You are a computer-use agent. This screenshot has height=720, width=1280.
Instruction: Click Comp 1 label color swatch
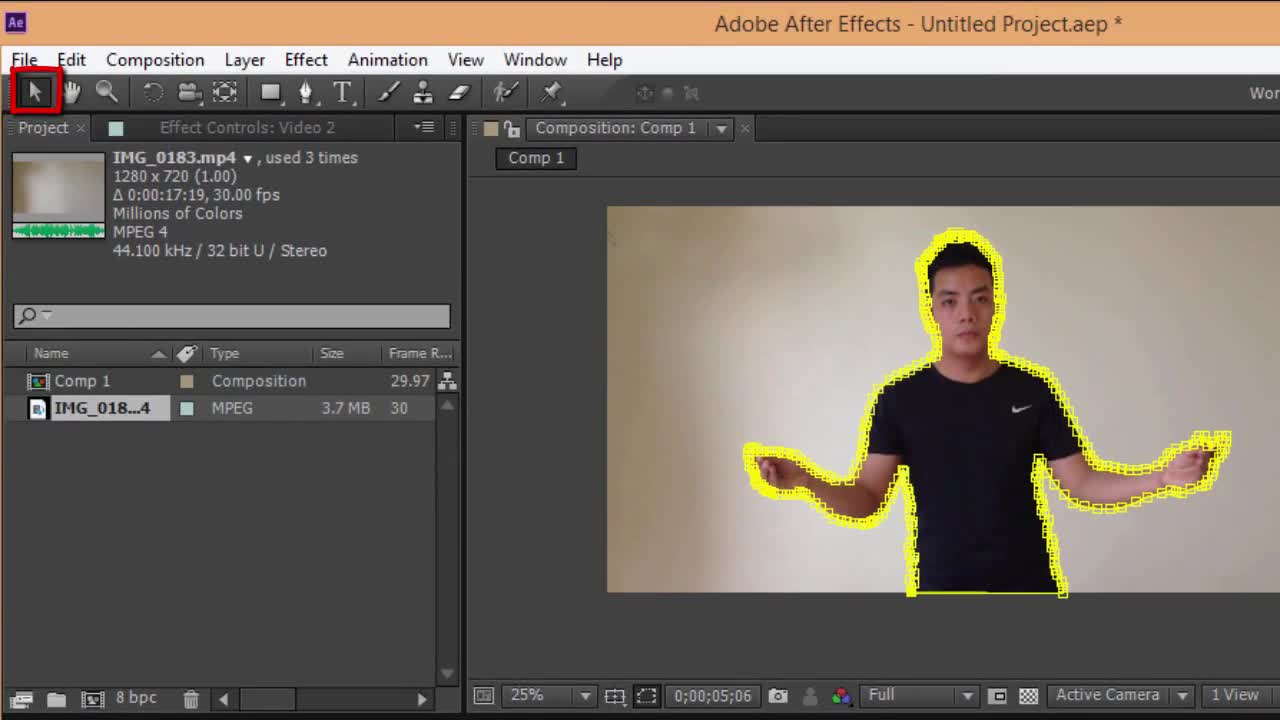[x=187, y=381]
